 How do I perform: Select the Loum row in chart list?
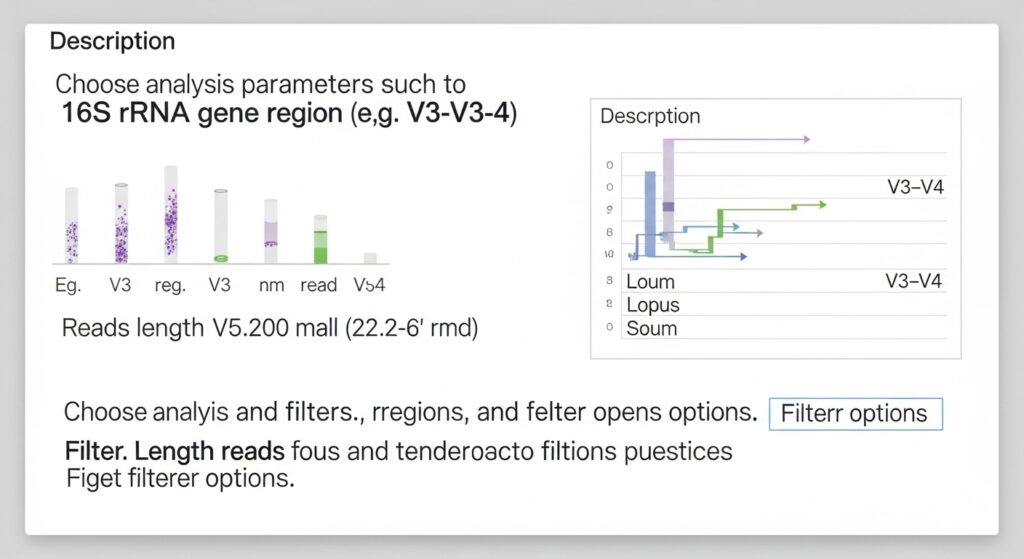point(651,282)
